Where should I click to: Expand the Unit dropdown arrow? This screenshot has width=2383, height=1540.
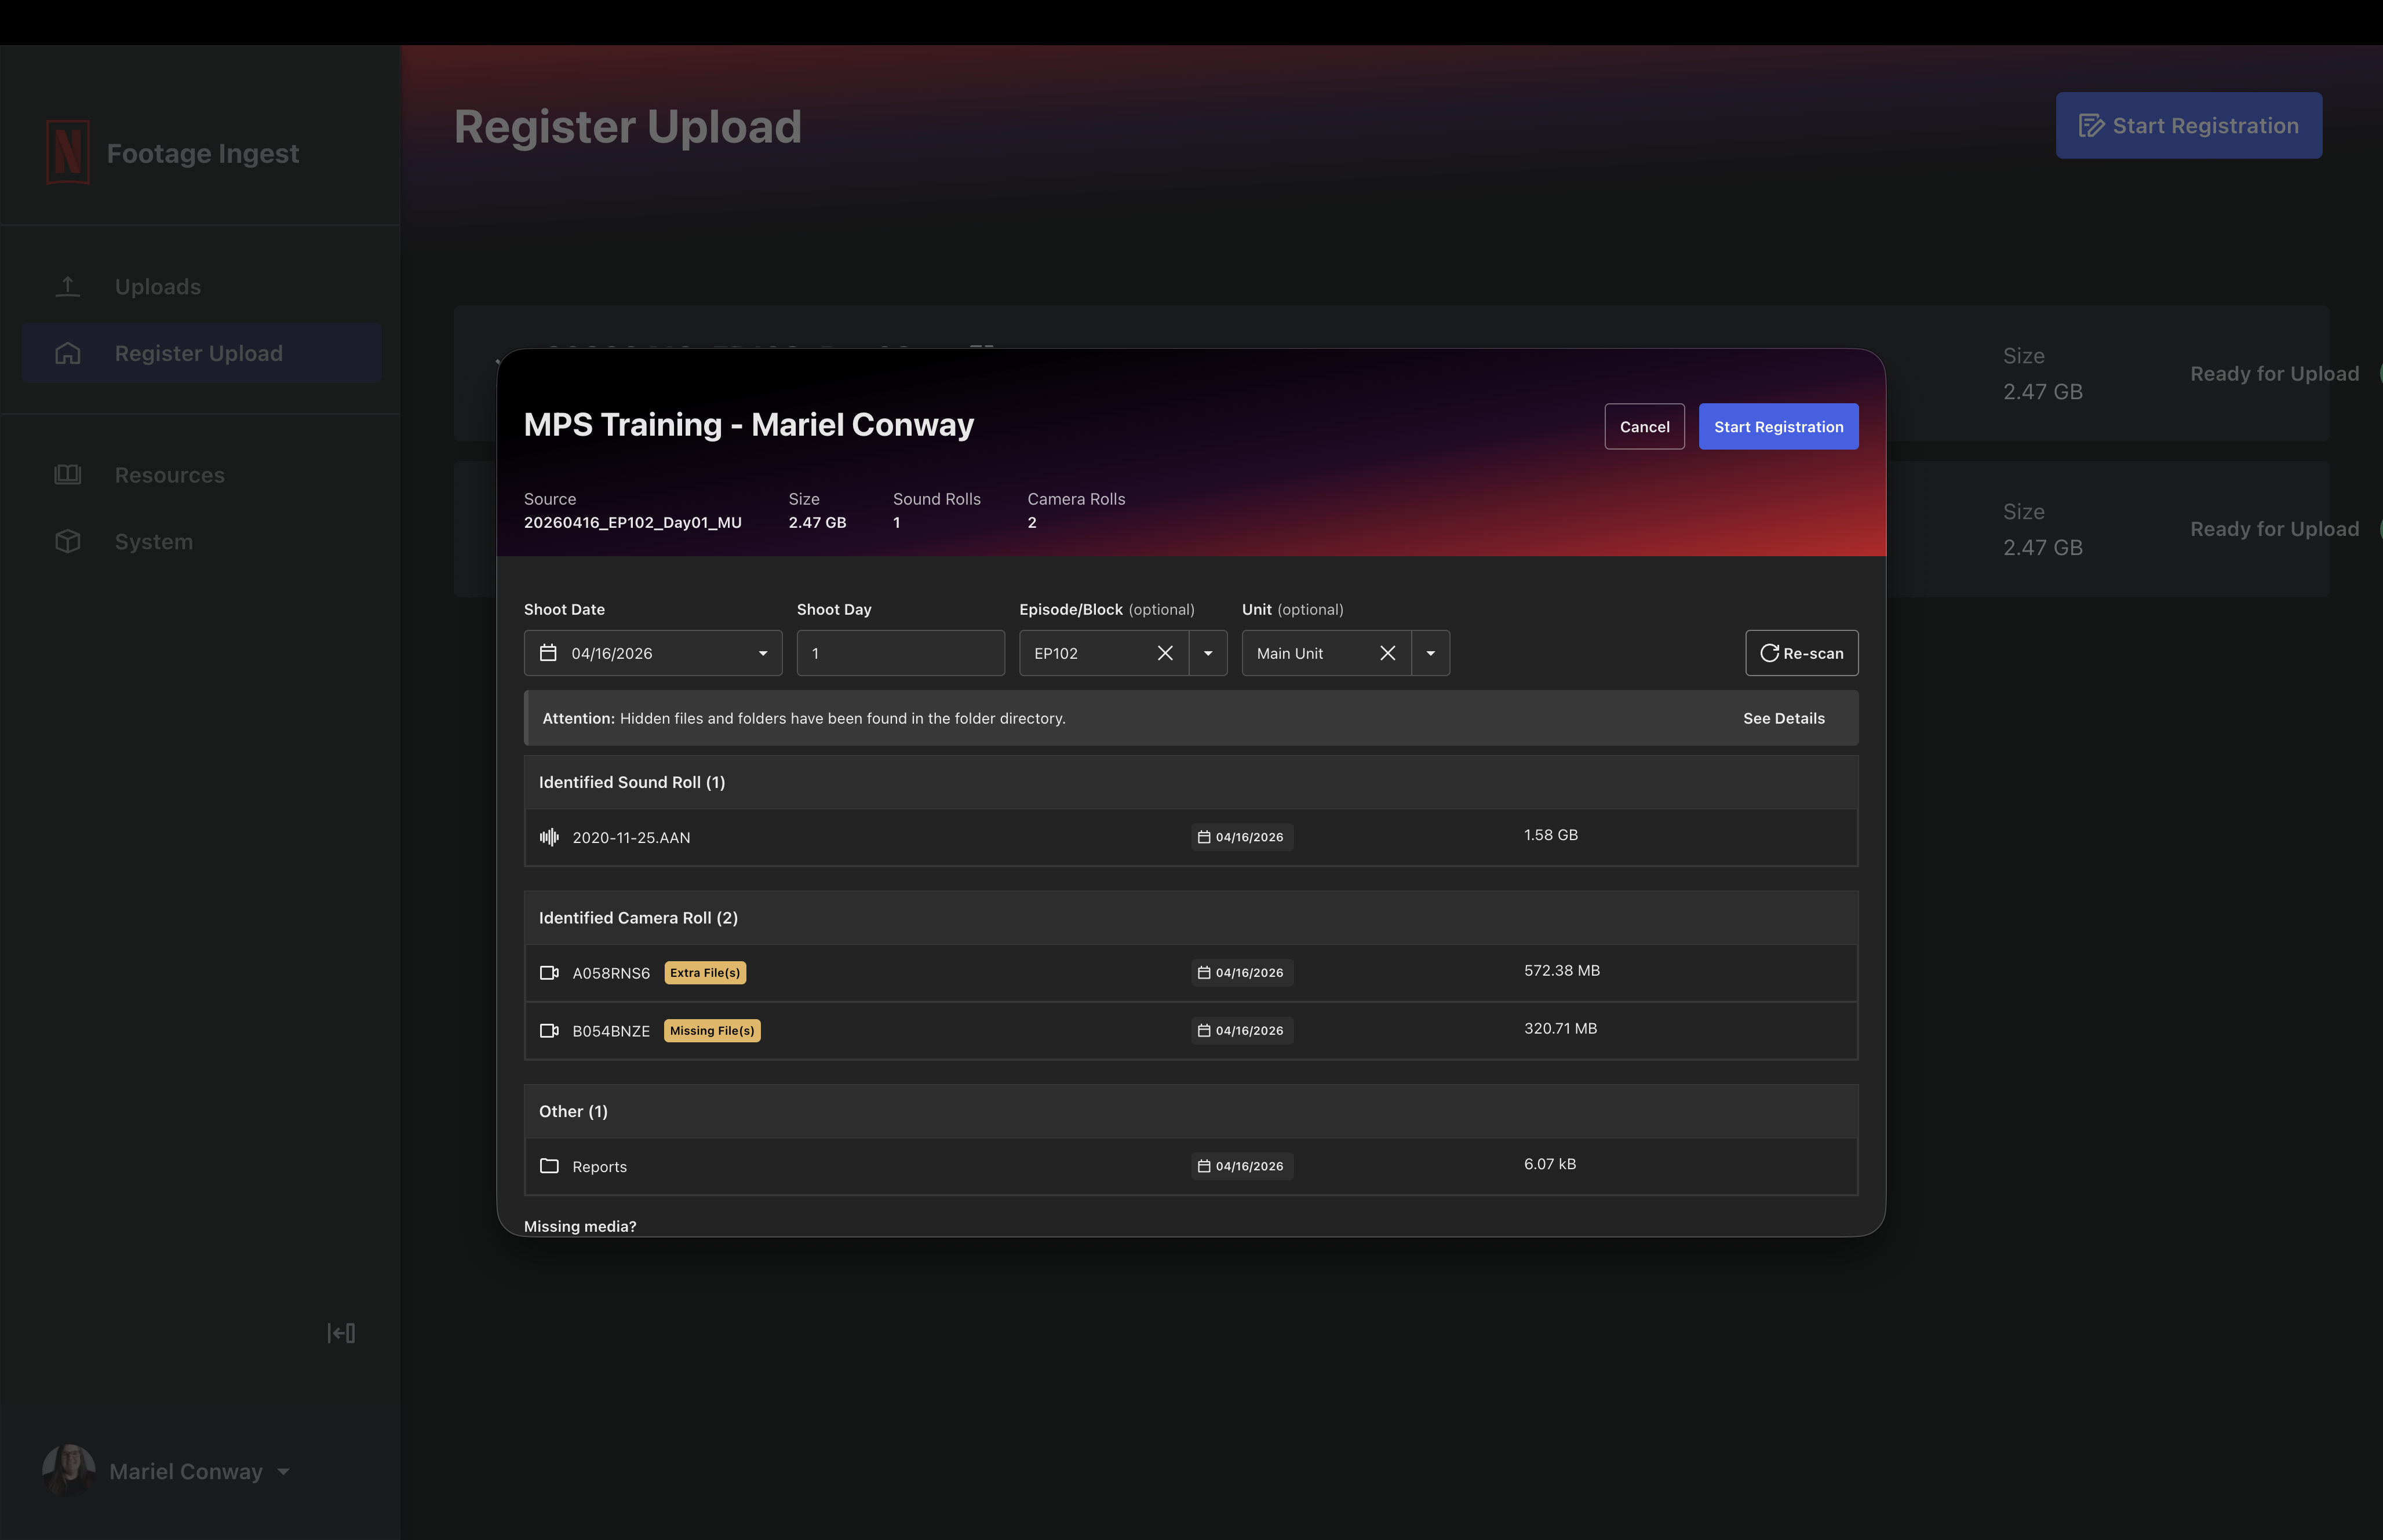[x=1430, y=653]
